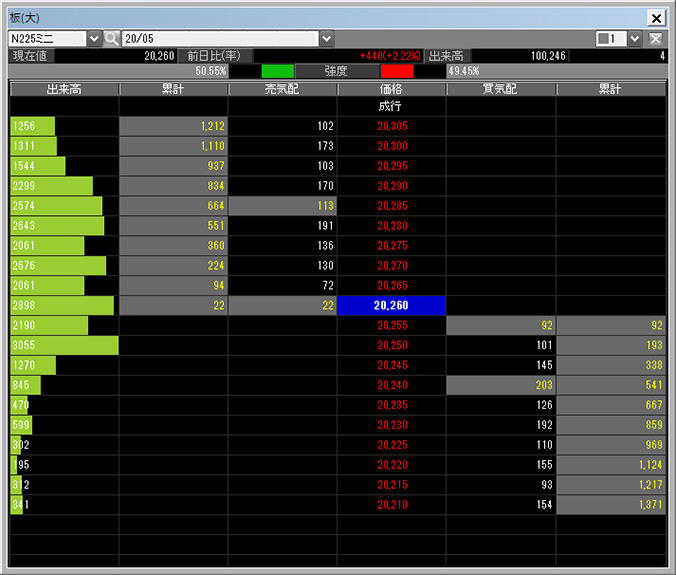
Task: Select price 20,255
Action: [392, 325]
